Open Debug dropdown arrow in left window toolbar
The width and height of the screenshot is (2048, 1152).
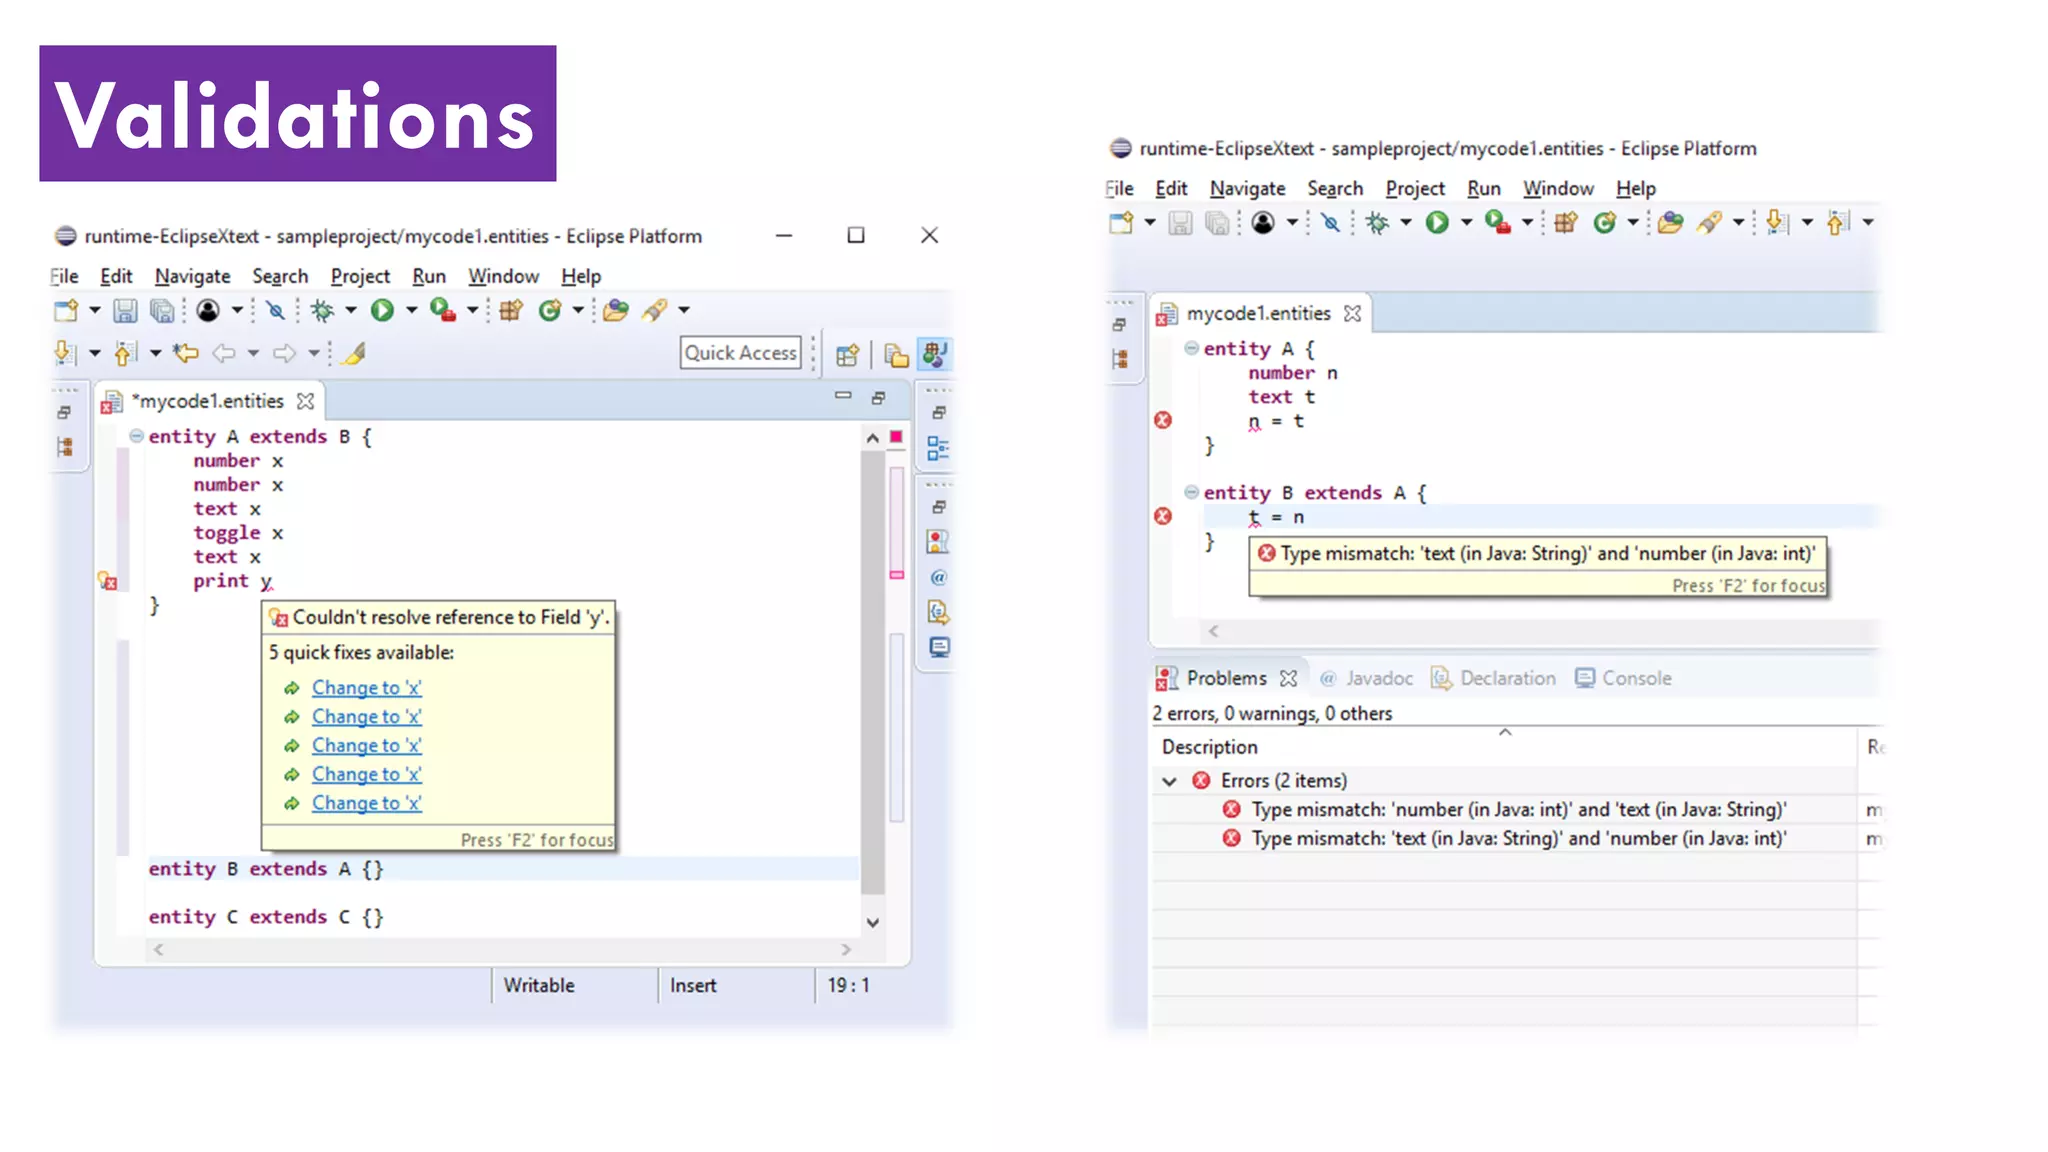[351, 310]
